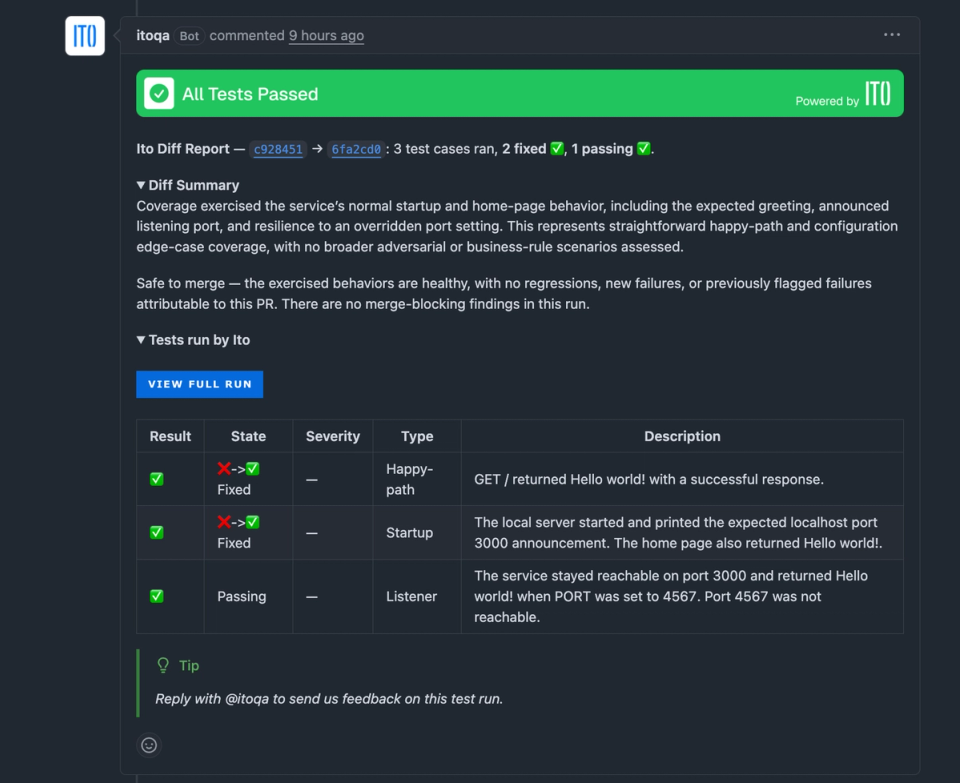The image size is (960, 783).
Task: Click the Result column header
Action: [x=170, y=436]
